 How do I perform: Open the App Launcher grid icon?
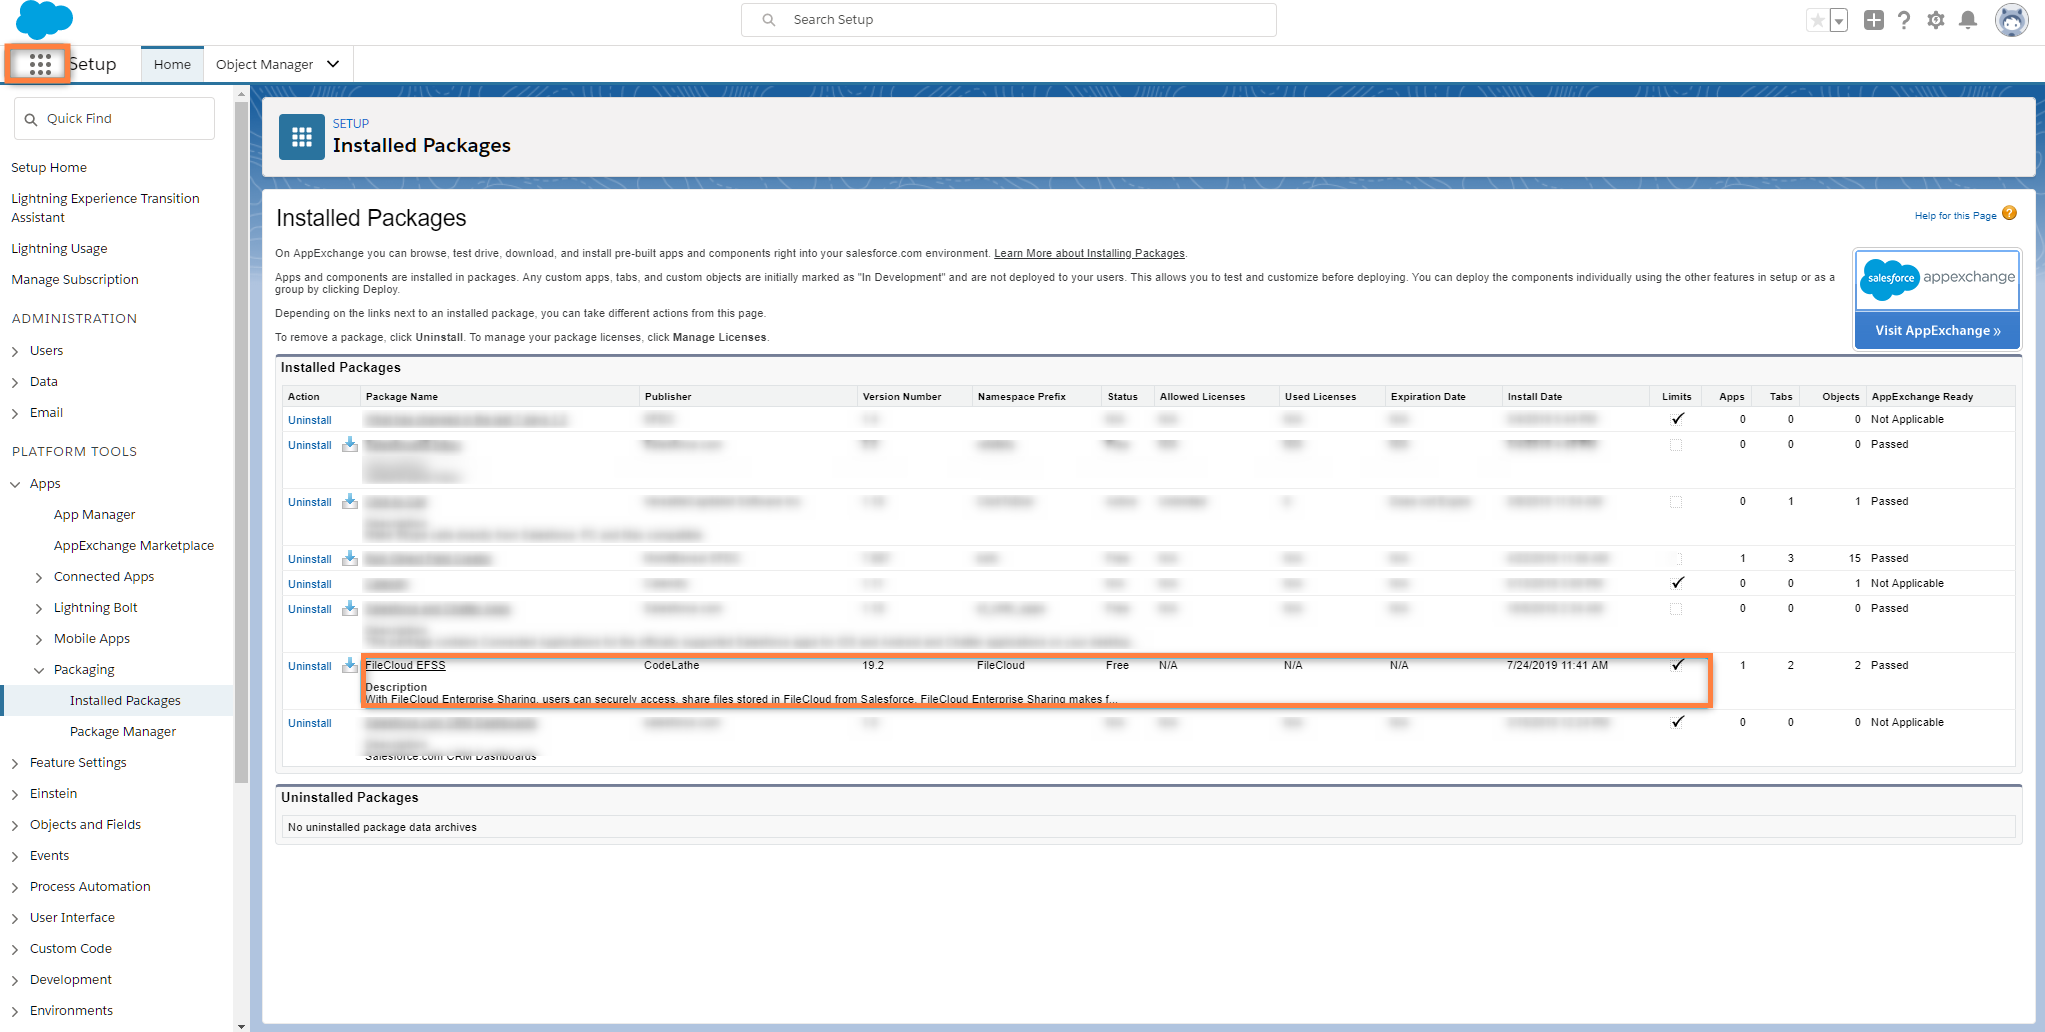pos(39,64)
